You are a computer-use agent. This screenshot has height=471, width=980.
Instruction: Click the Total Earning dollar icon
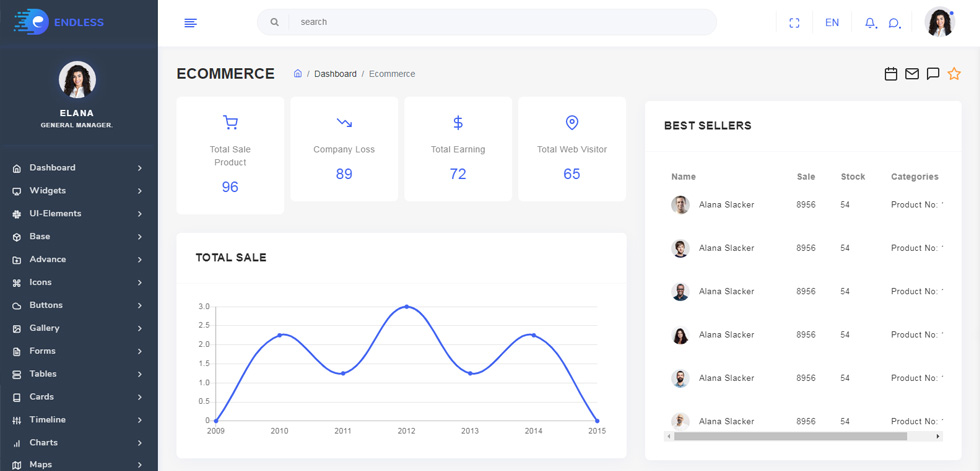click(x=458, y=122)
